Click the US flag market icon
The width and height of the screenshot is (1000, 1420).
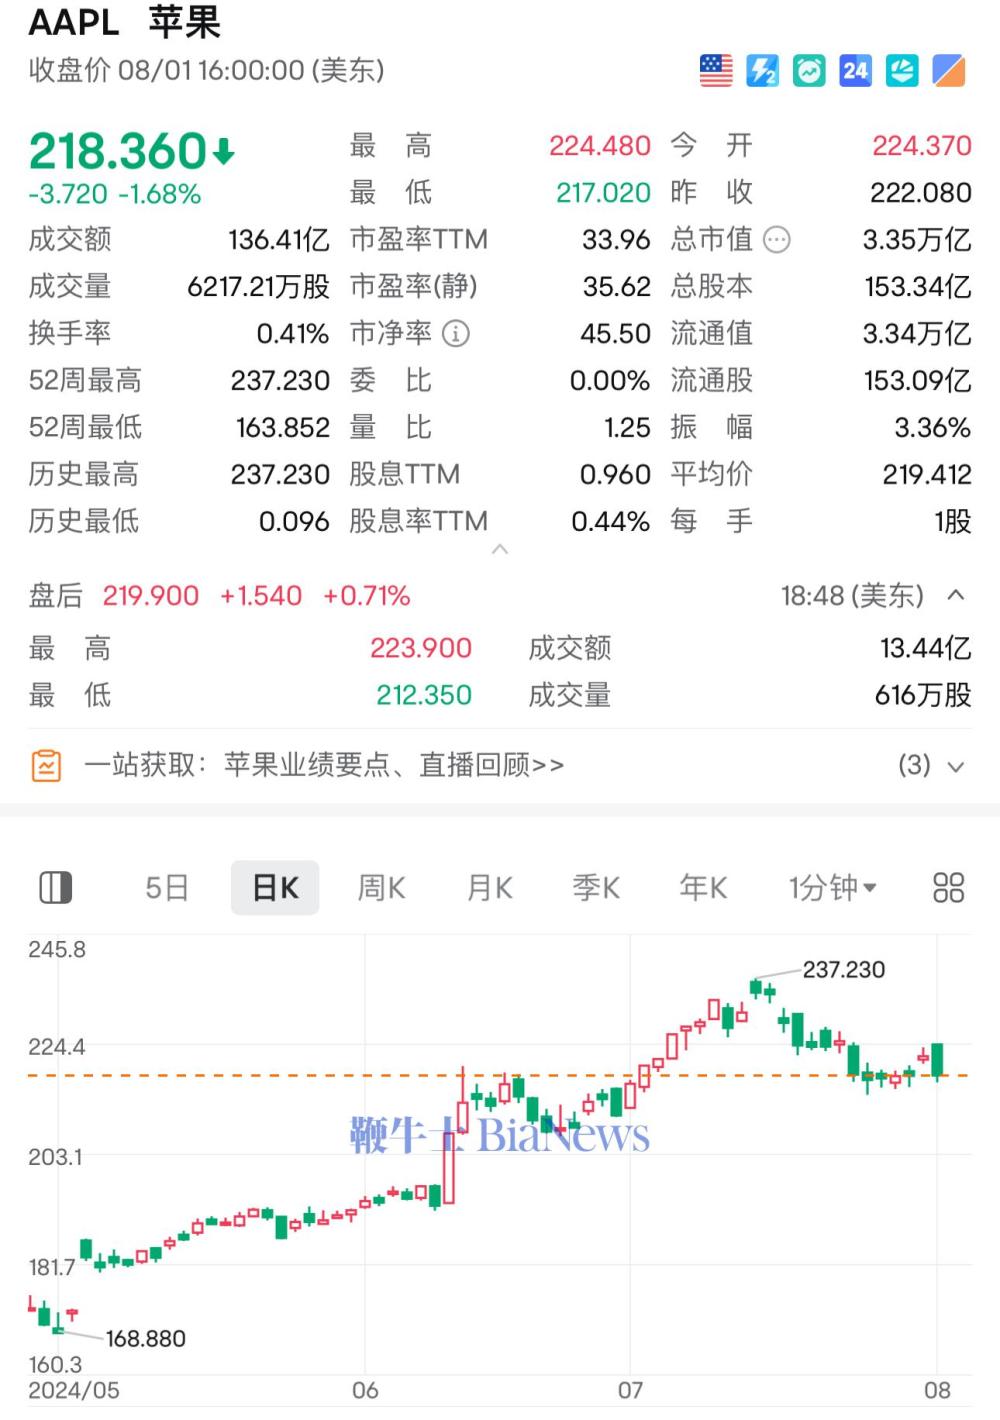715,70
